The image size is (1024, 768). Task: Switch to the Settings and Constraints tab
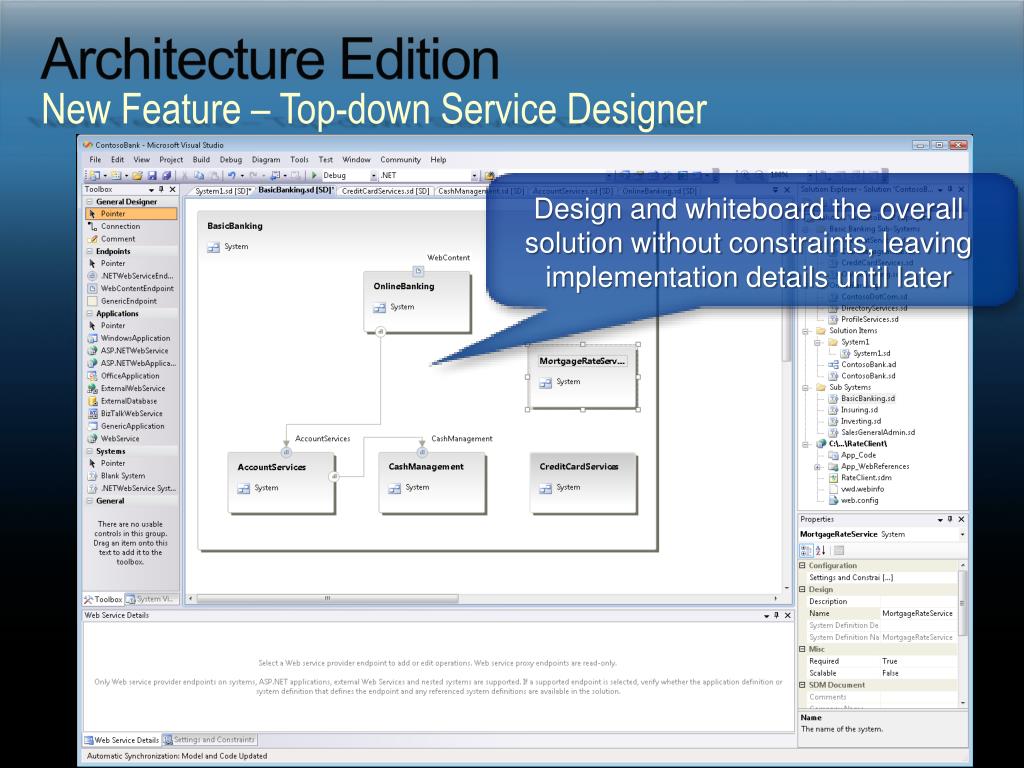point(209,740)
